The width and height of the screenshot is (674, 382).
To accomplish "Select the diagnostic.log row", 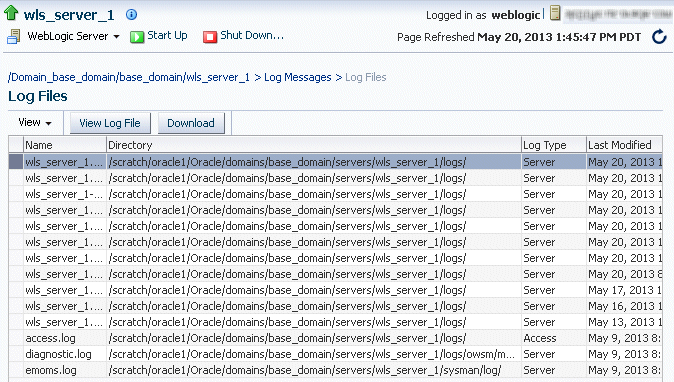I will 335,354.
